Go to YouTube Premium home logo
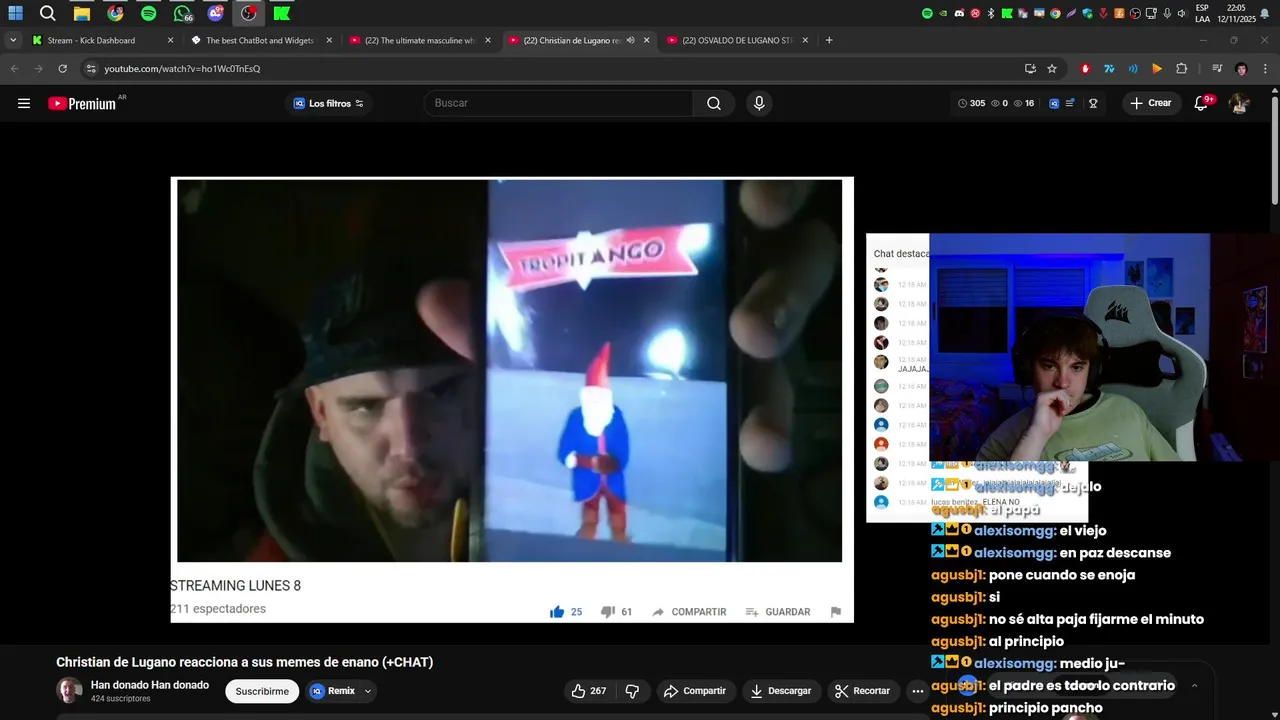The image size is (1280, 720). [82, 103]
